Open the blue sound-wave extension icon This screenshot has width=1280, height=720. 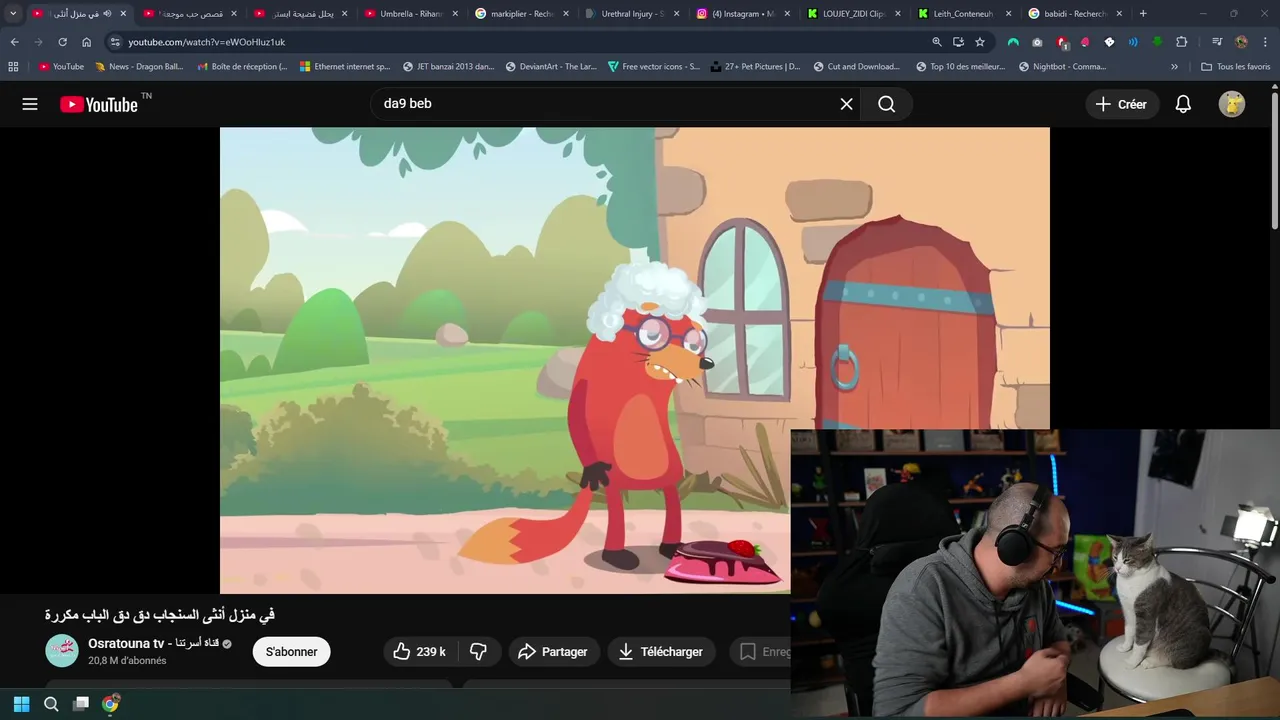point(1133,42)
